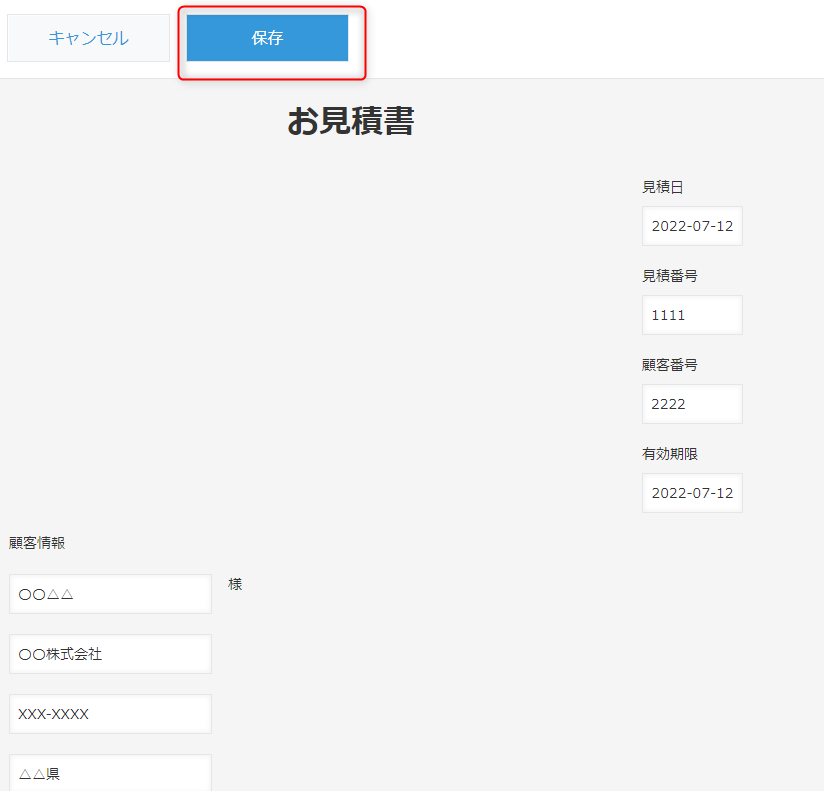Select the company field ○○株式会社
Image resolution: width=824 pixels, height=791 pixels.
point(110,654)
